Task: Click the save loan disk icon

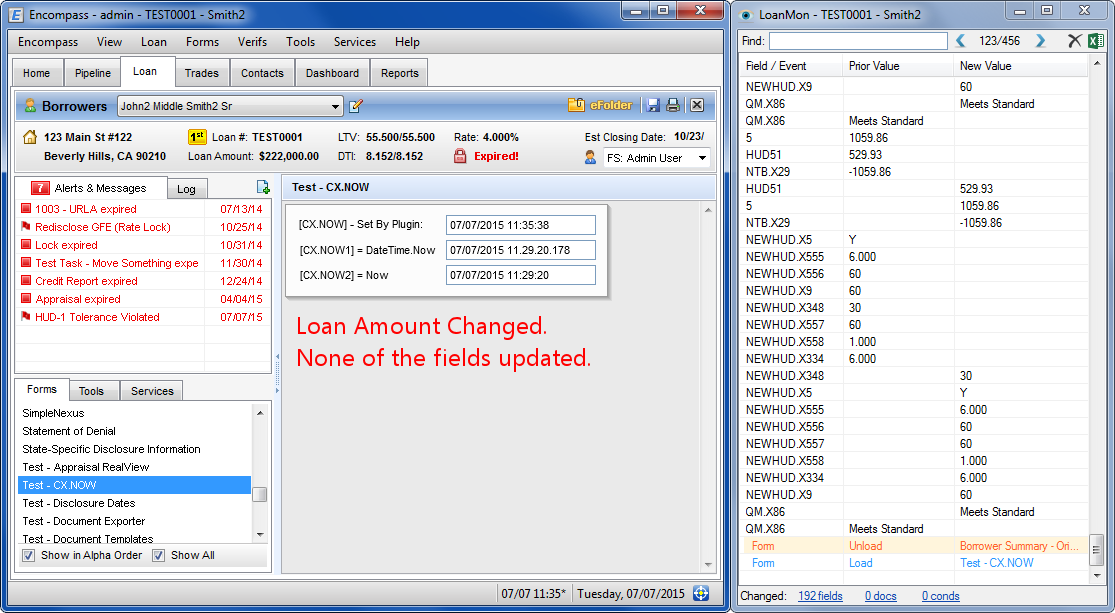Action: 653,105
